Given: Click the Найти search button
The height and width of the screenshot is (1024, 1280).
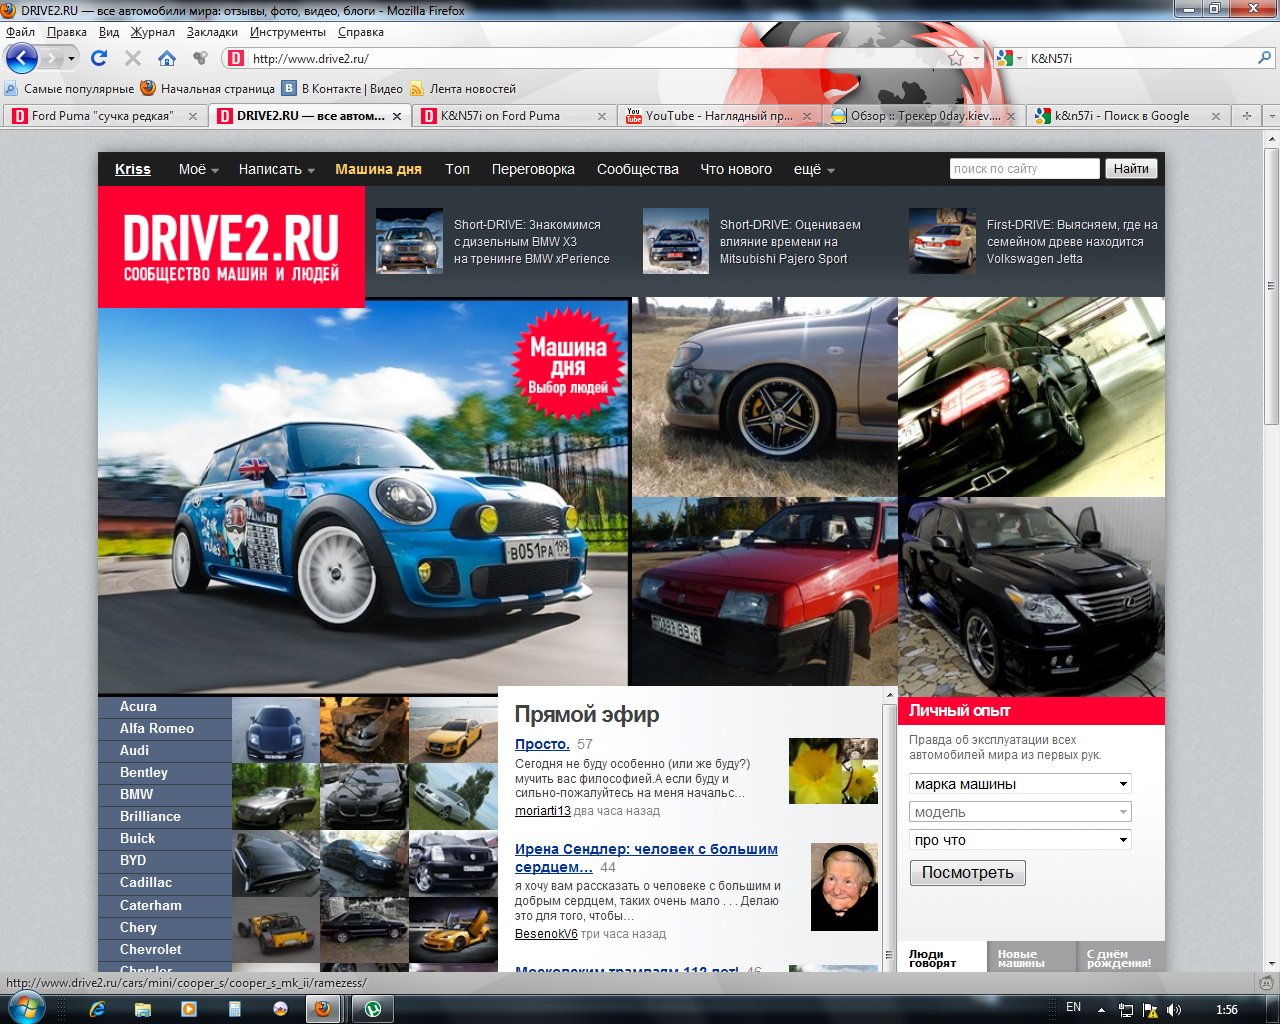Looking at the screenshot, I should click(x=1131, y=169).
